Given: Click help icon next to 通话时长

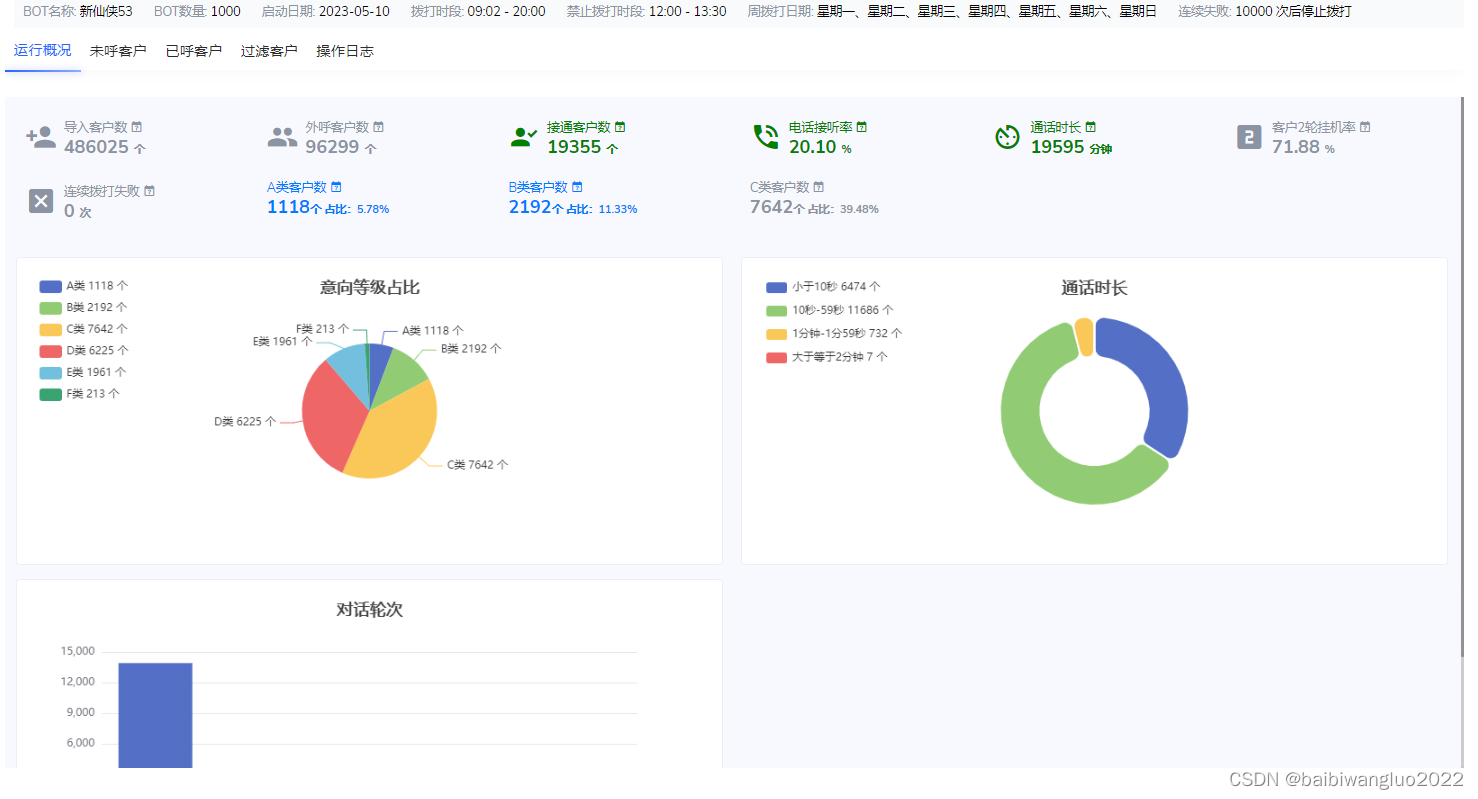Looking at the screenshot, I should pyautogui.click(x=1091, y=127).
